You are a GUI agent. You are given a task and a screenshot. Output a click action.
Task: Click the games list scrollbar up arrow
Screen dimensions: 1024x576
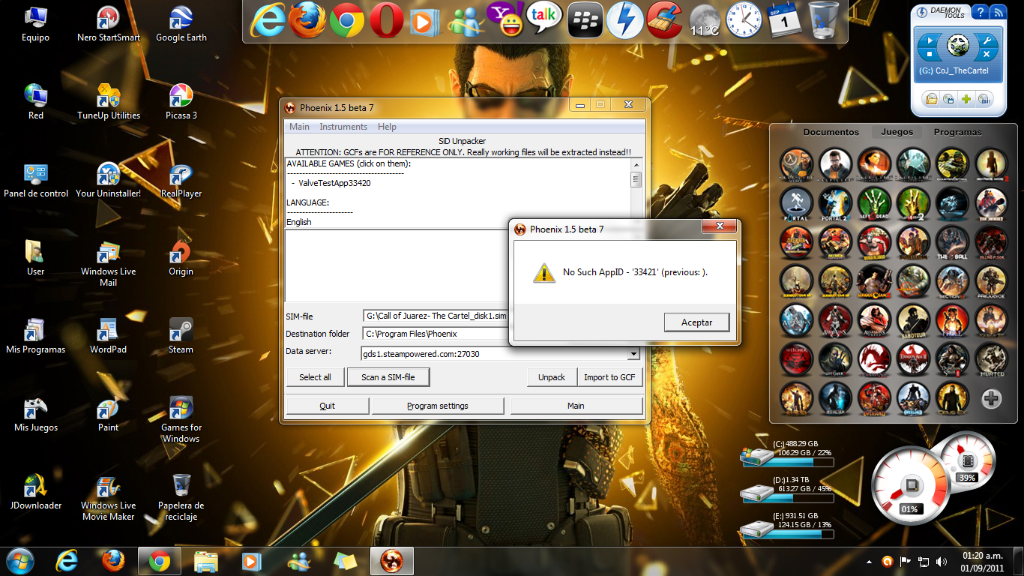pyautogui.click(x=635, y=165)
